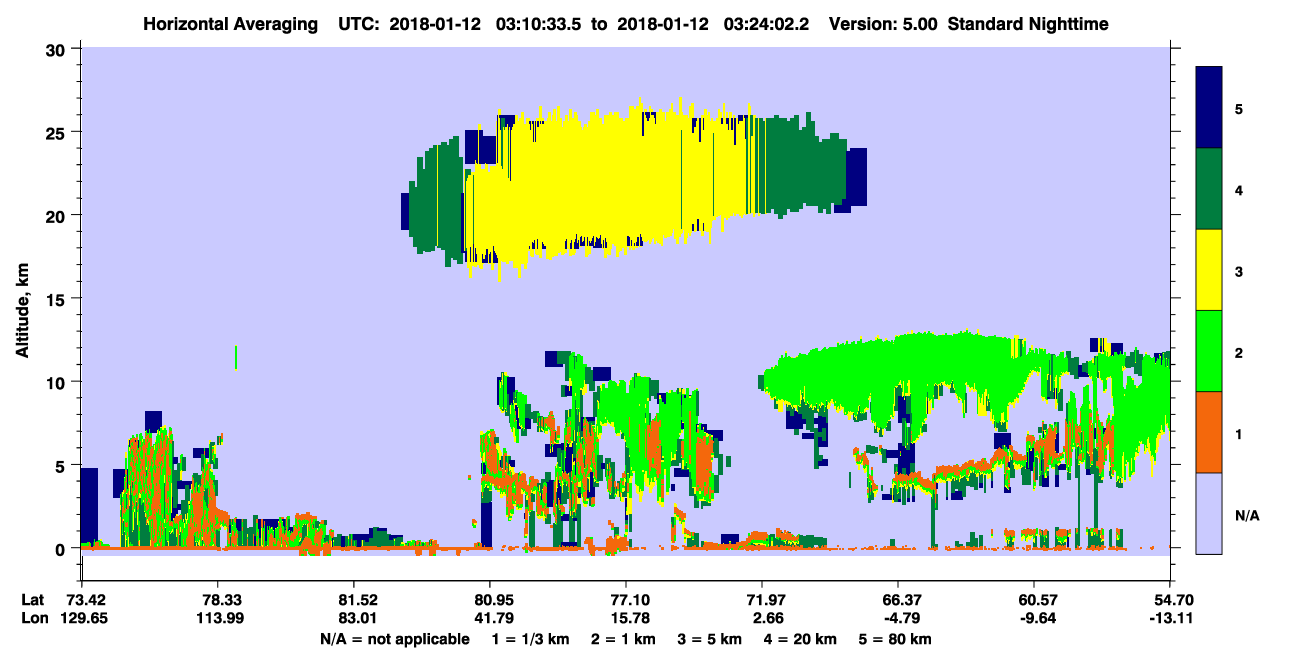Click the dark green colorbar segment labeled 4
This screenshot has width=1300, height=667.
(1209, 188)
